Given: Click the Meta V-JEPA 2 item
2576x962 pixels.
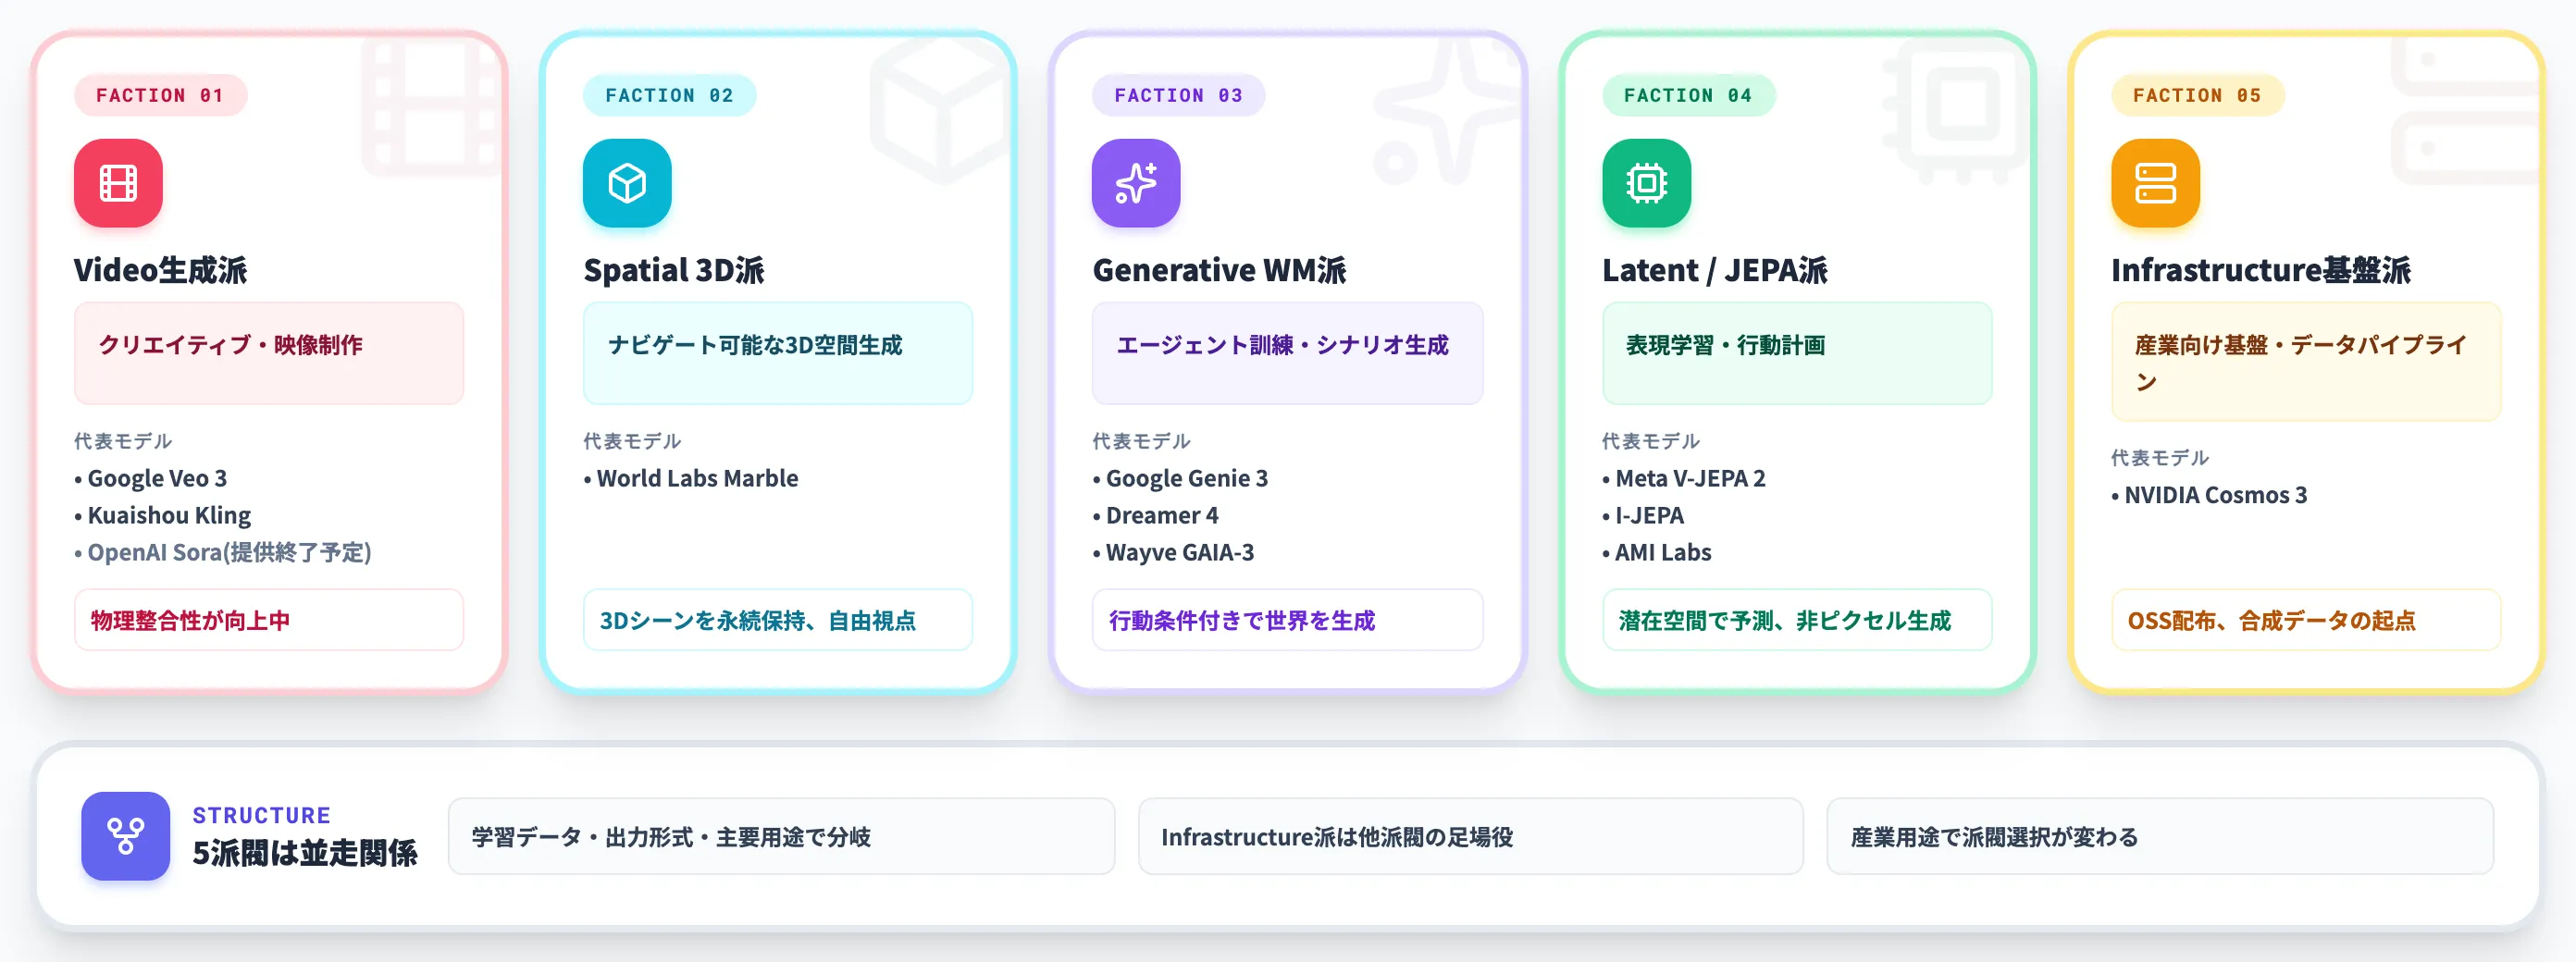Looking at the screenshot, I should click(x=1684, y=478).
